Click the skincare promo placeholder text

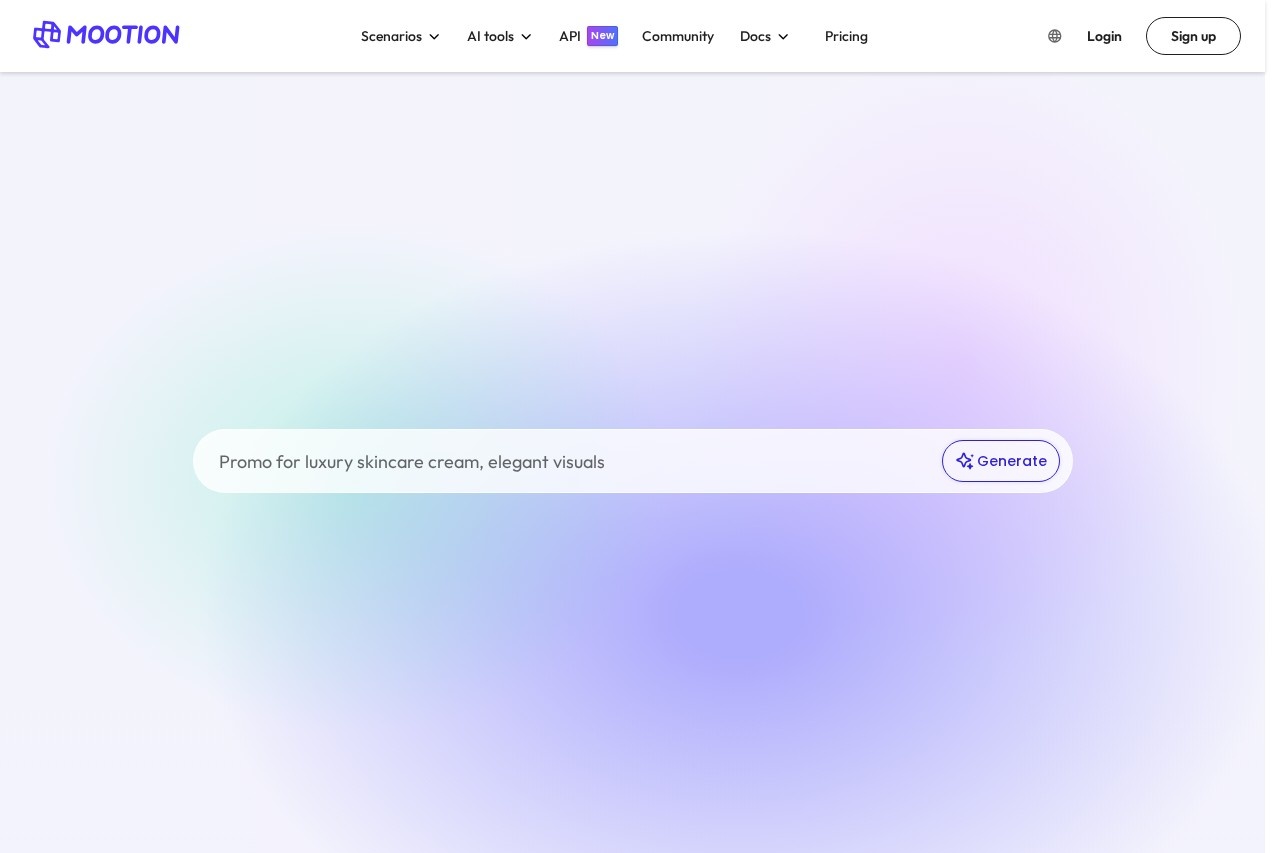coord(412,462)
